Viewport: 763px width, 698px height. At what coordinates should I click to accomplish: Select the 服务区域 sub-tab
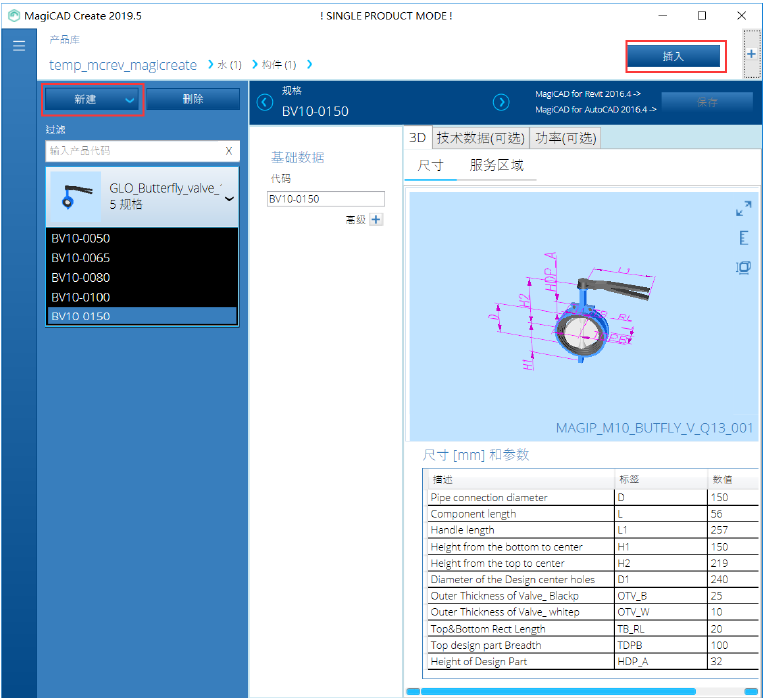(x=496, y=165)
